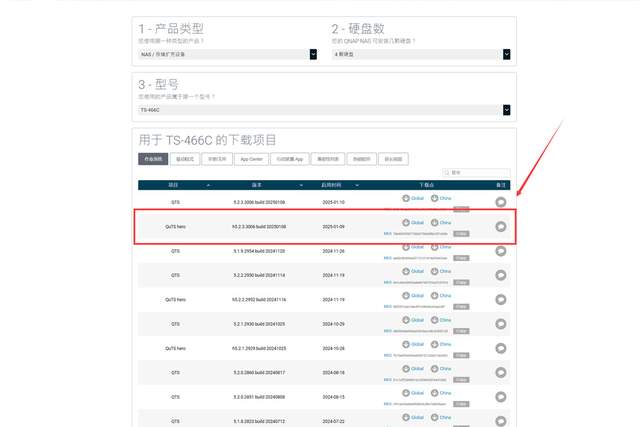
Task: Download QTS 5.2.3.3006 from Global
Action: pos(413,198)
